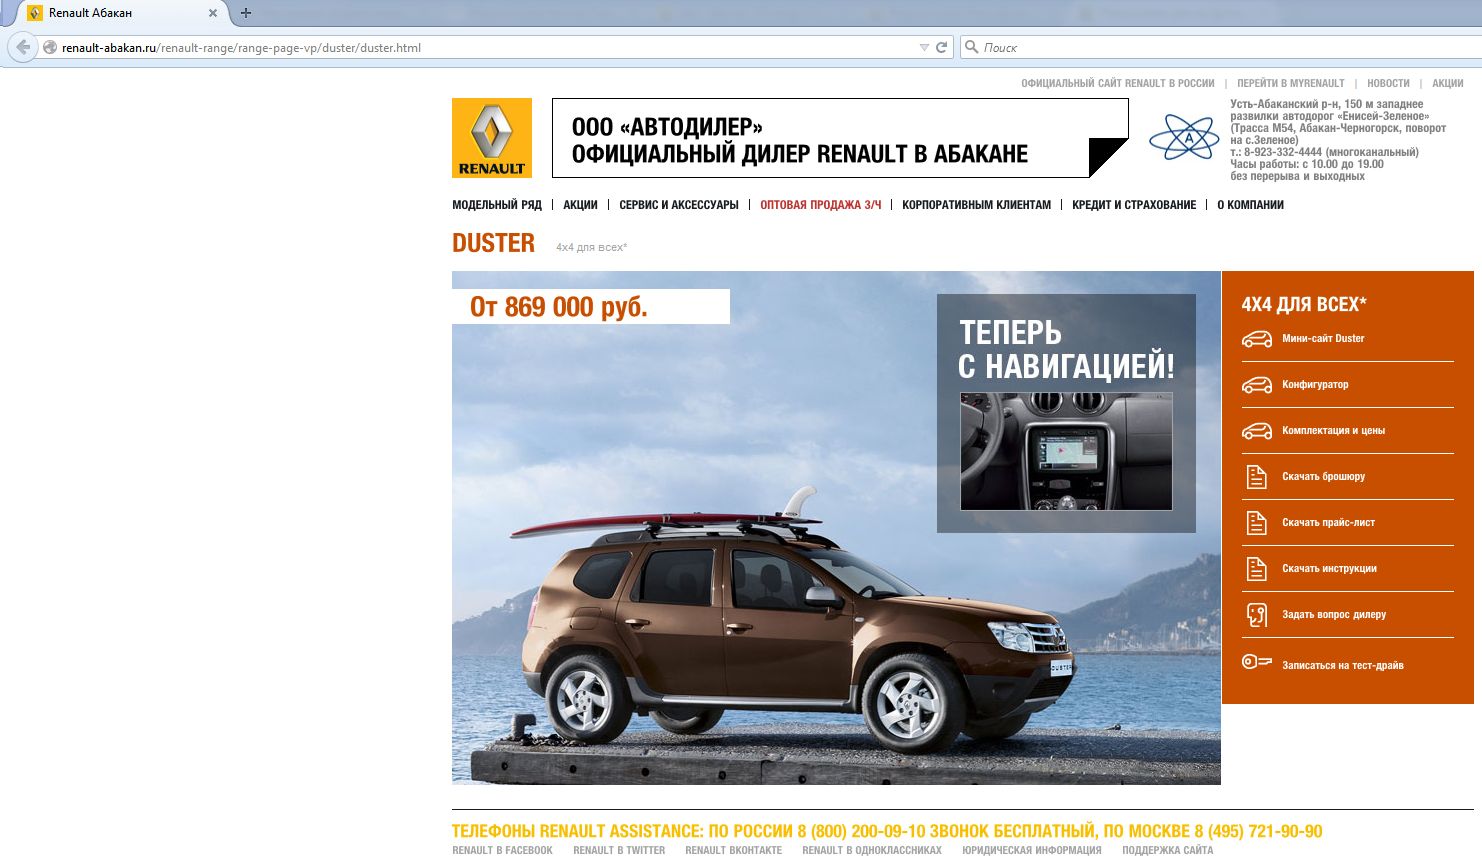Click the Скачать брошюру link
Screen dimensions: 1482x862
(1323, 477)
